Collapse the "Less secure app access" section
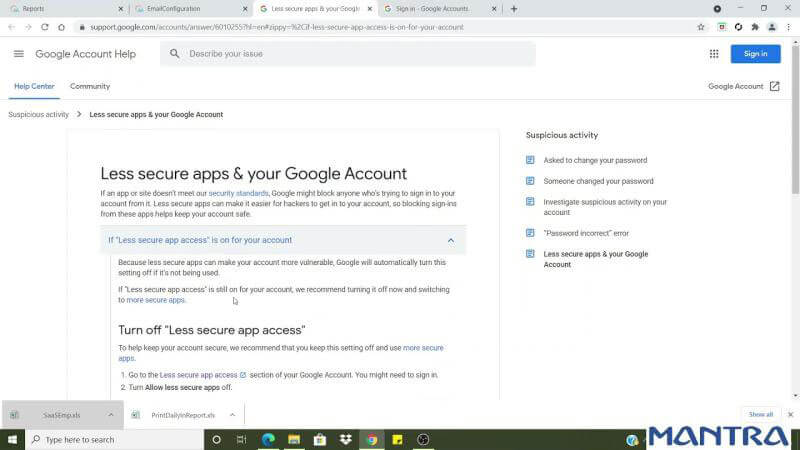 [450, 240]
